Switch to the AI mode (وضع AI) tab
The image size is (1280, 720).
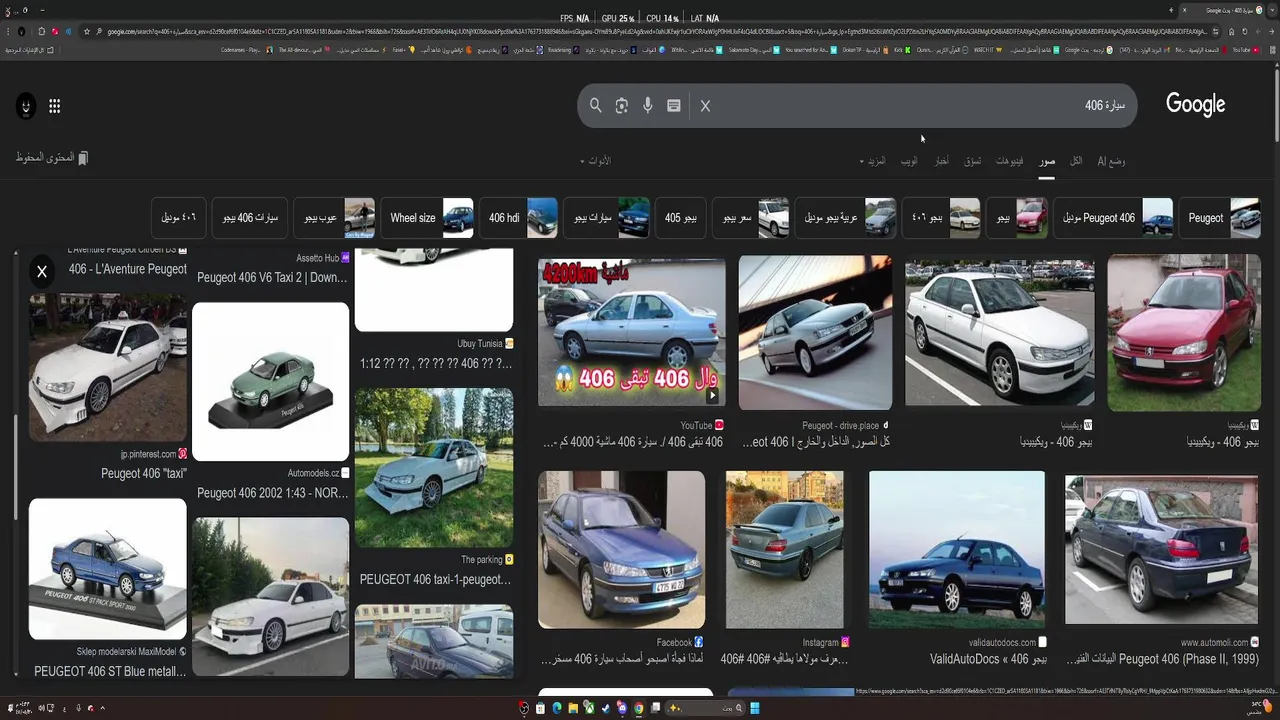coord(1111,161)
